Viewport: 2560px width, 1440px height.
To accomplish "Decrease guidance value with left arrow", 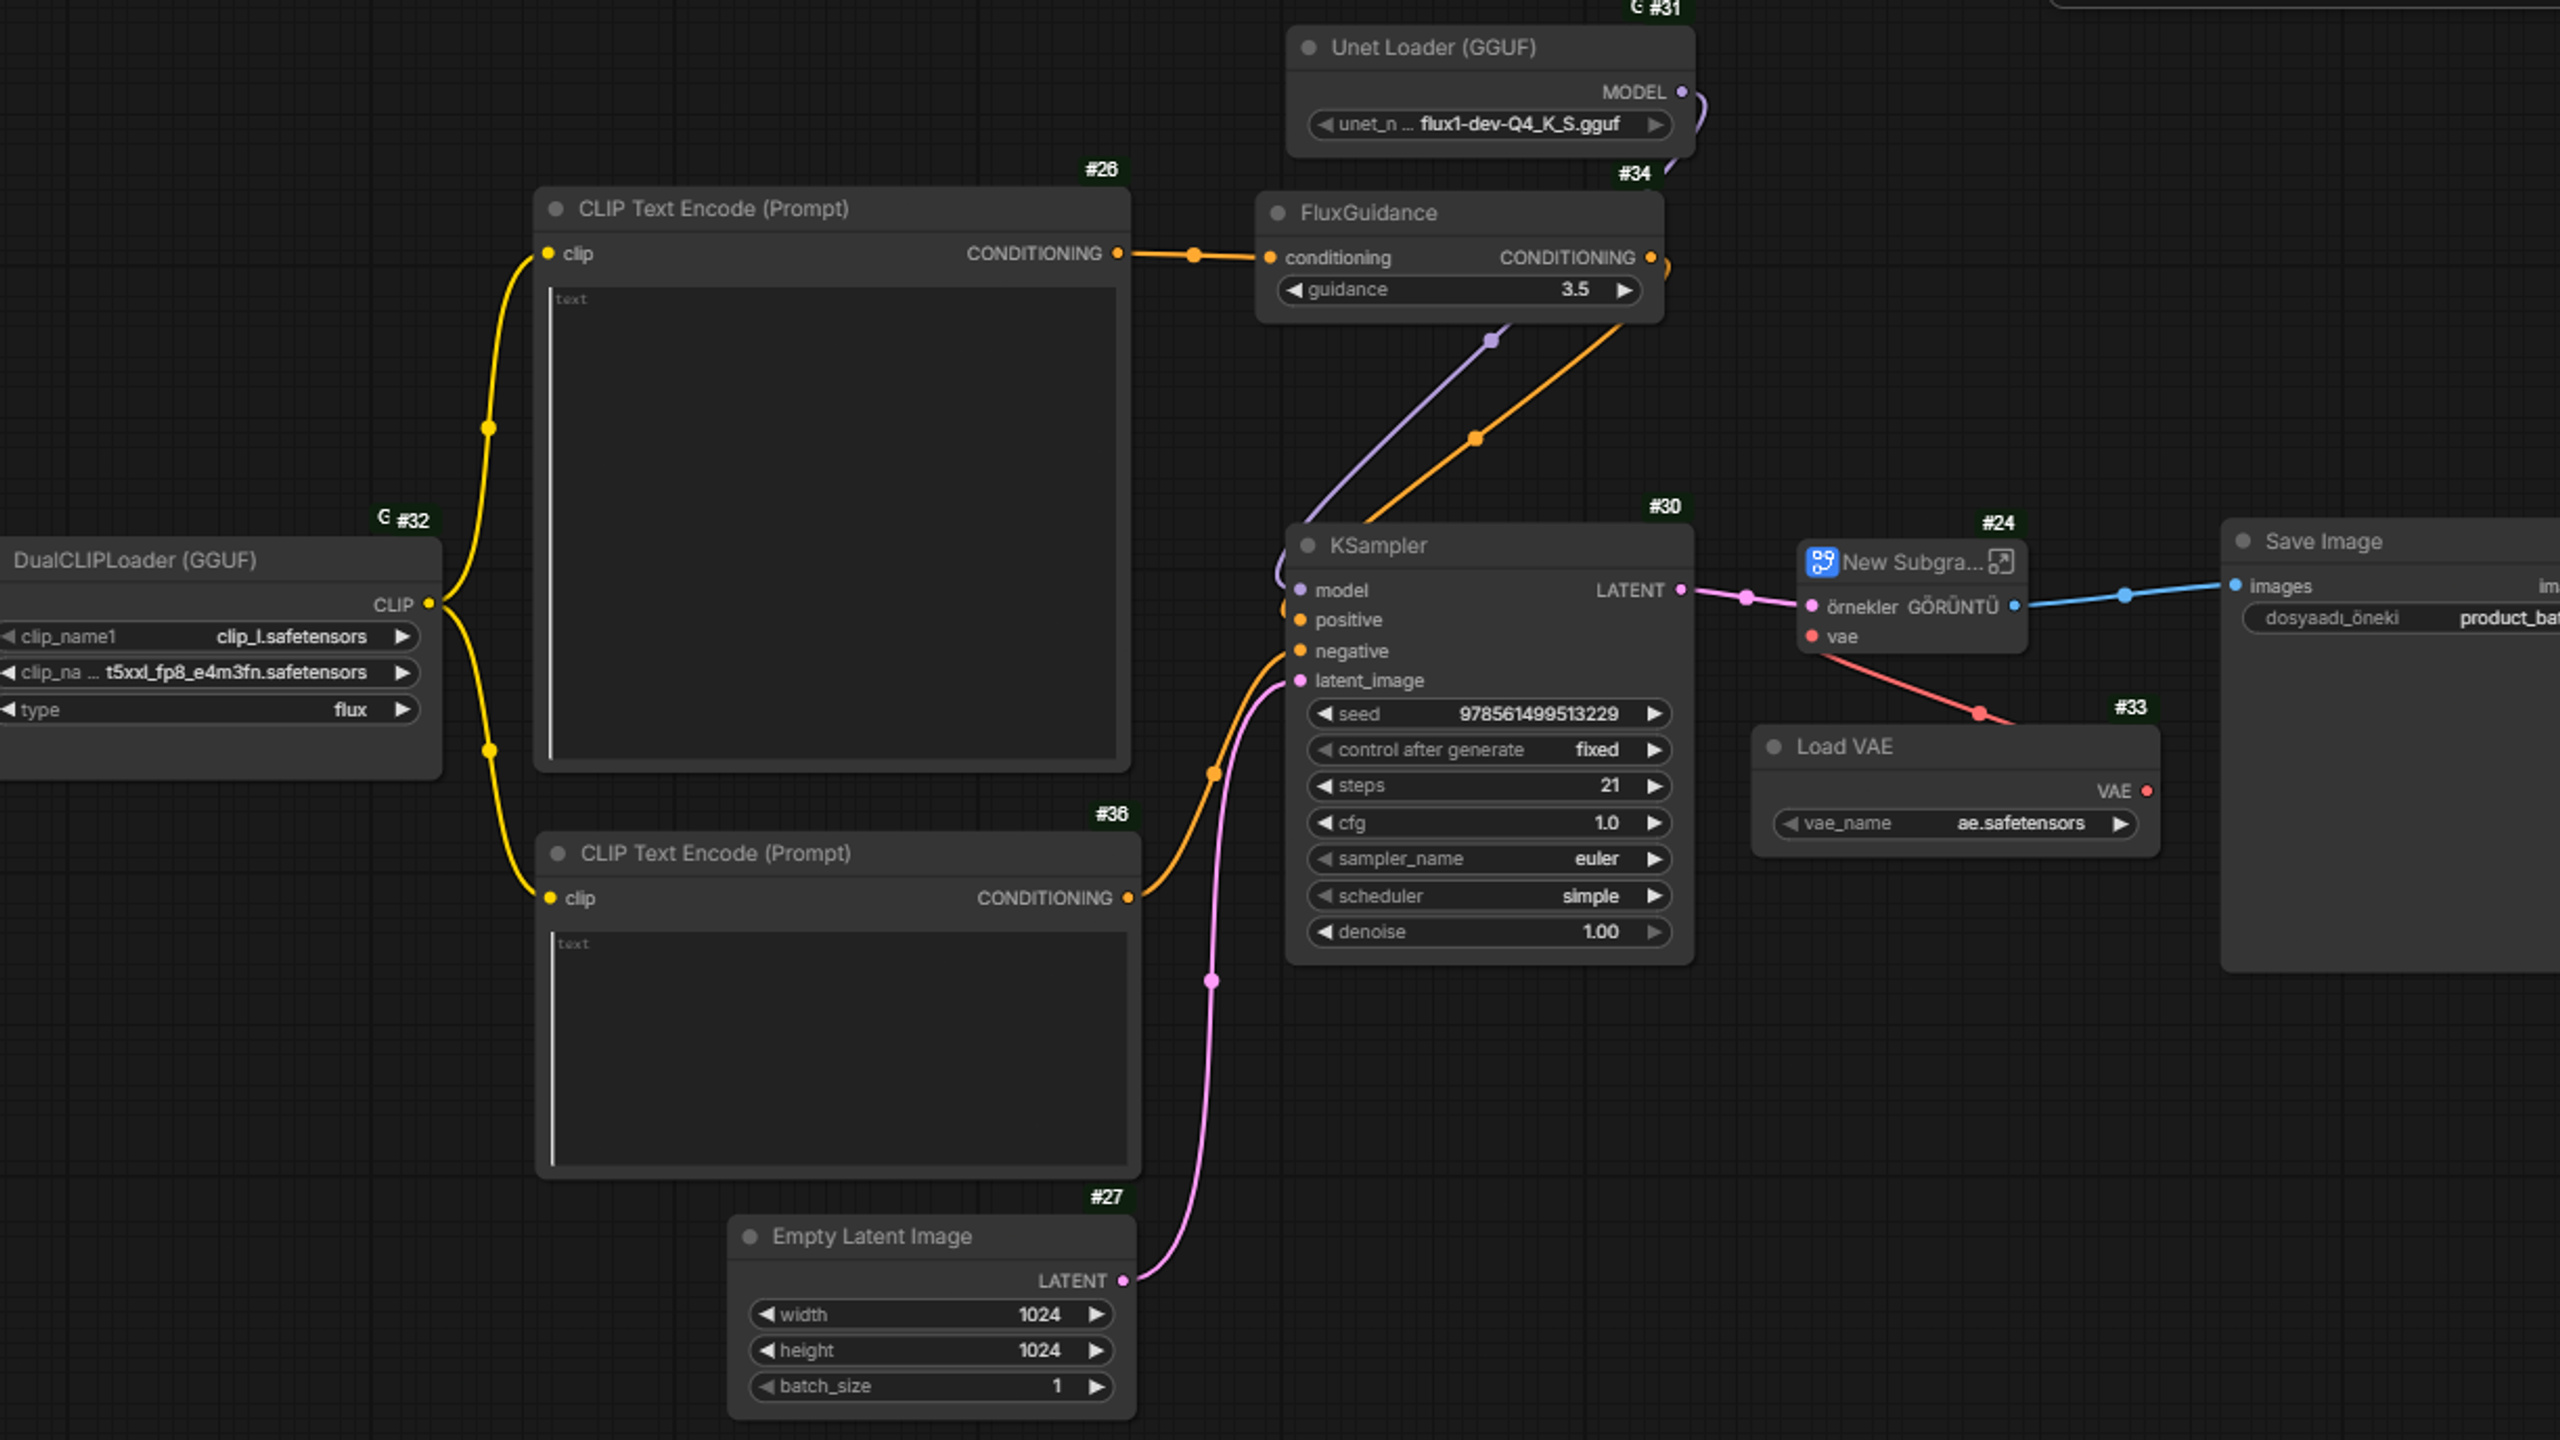I will [1294, 290].
